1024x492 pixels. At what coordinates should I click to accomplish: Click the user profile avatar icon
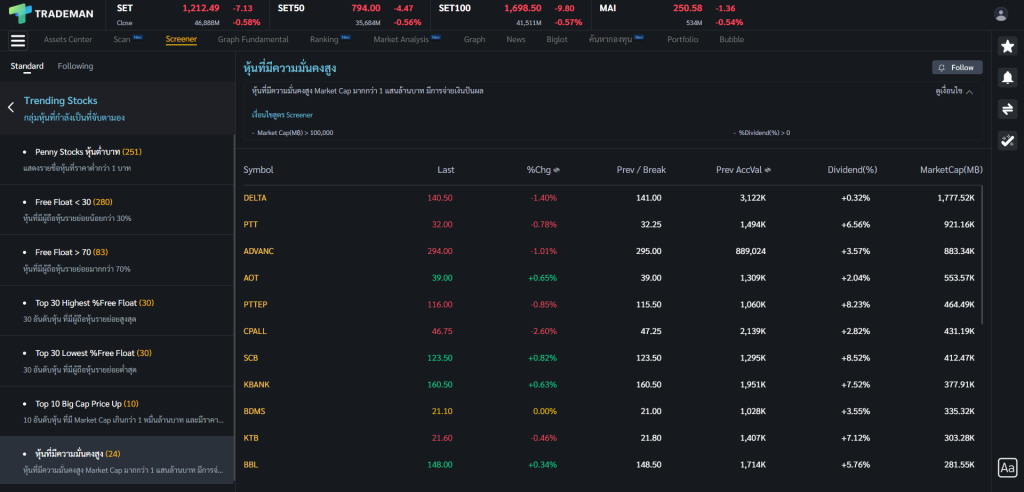tap(1001, 14)
